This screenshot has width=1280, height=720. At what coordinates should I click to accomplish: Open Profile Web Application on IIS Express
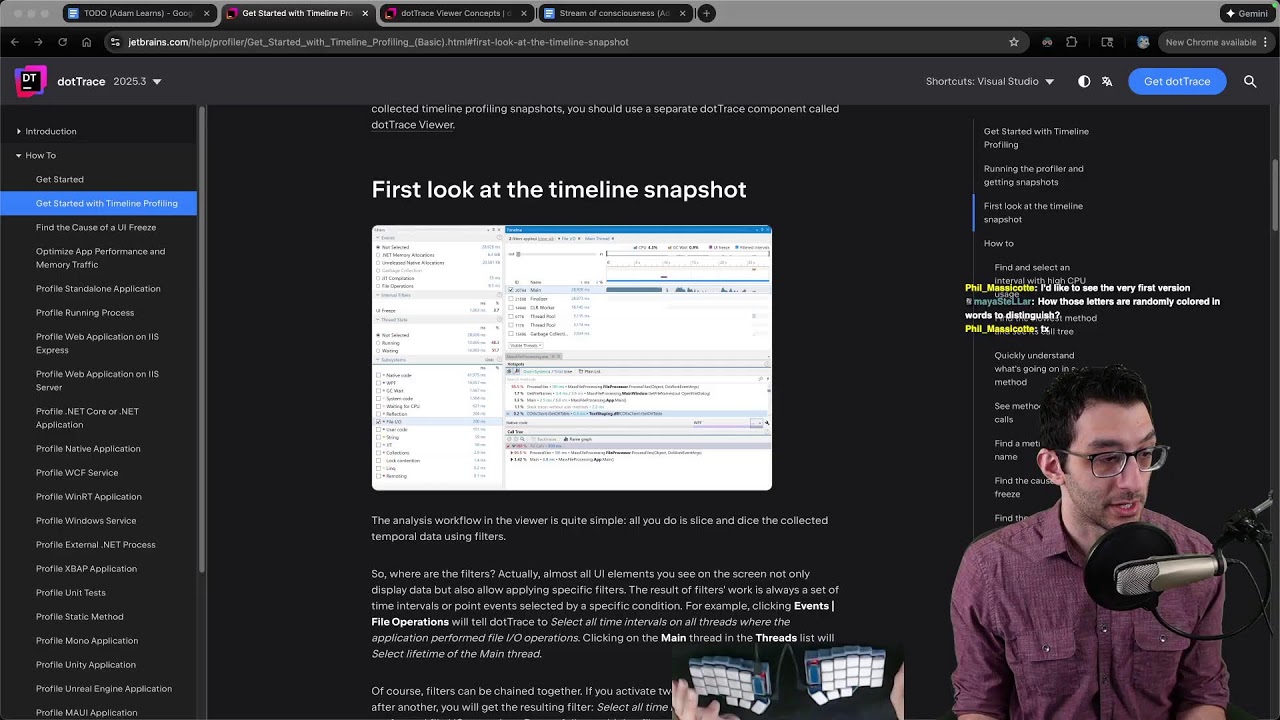97,343
